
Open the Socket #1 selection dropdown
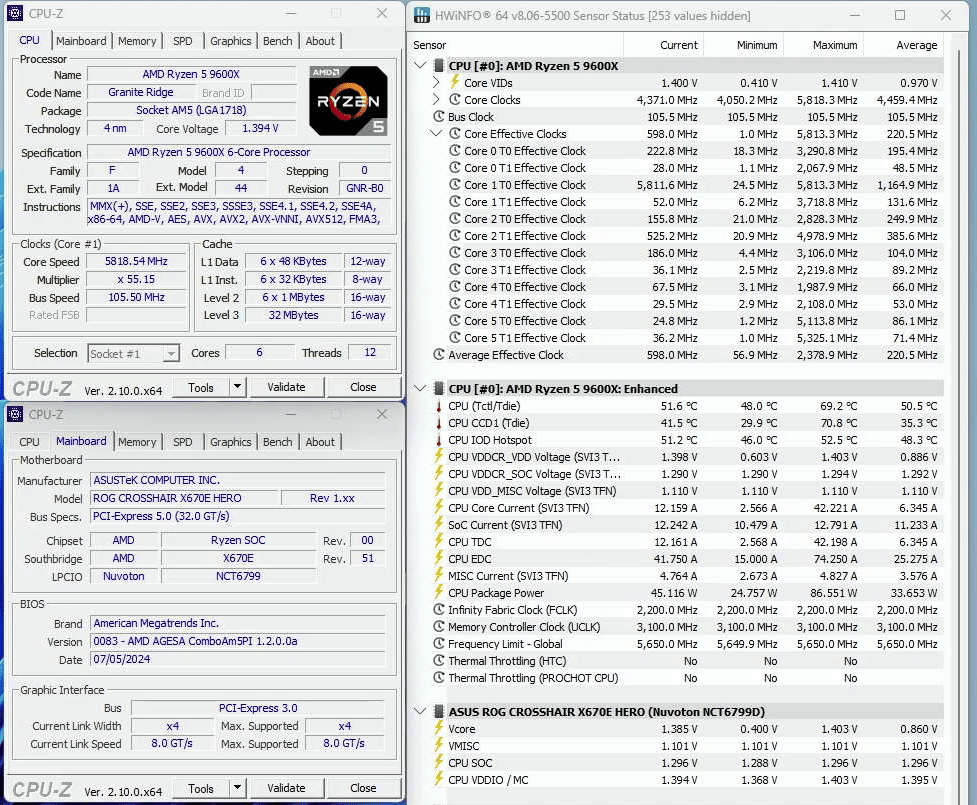171,353
